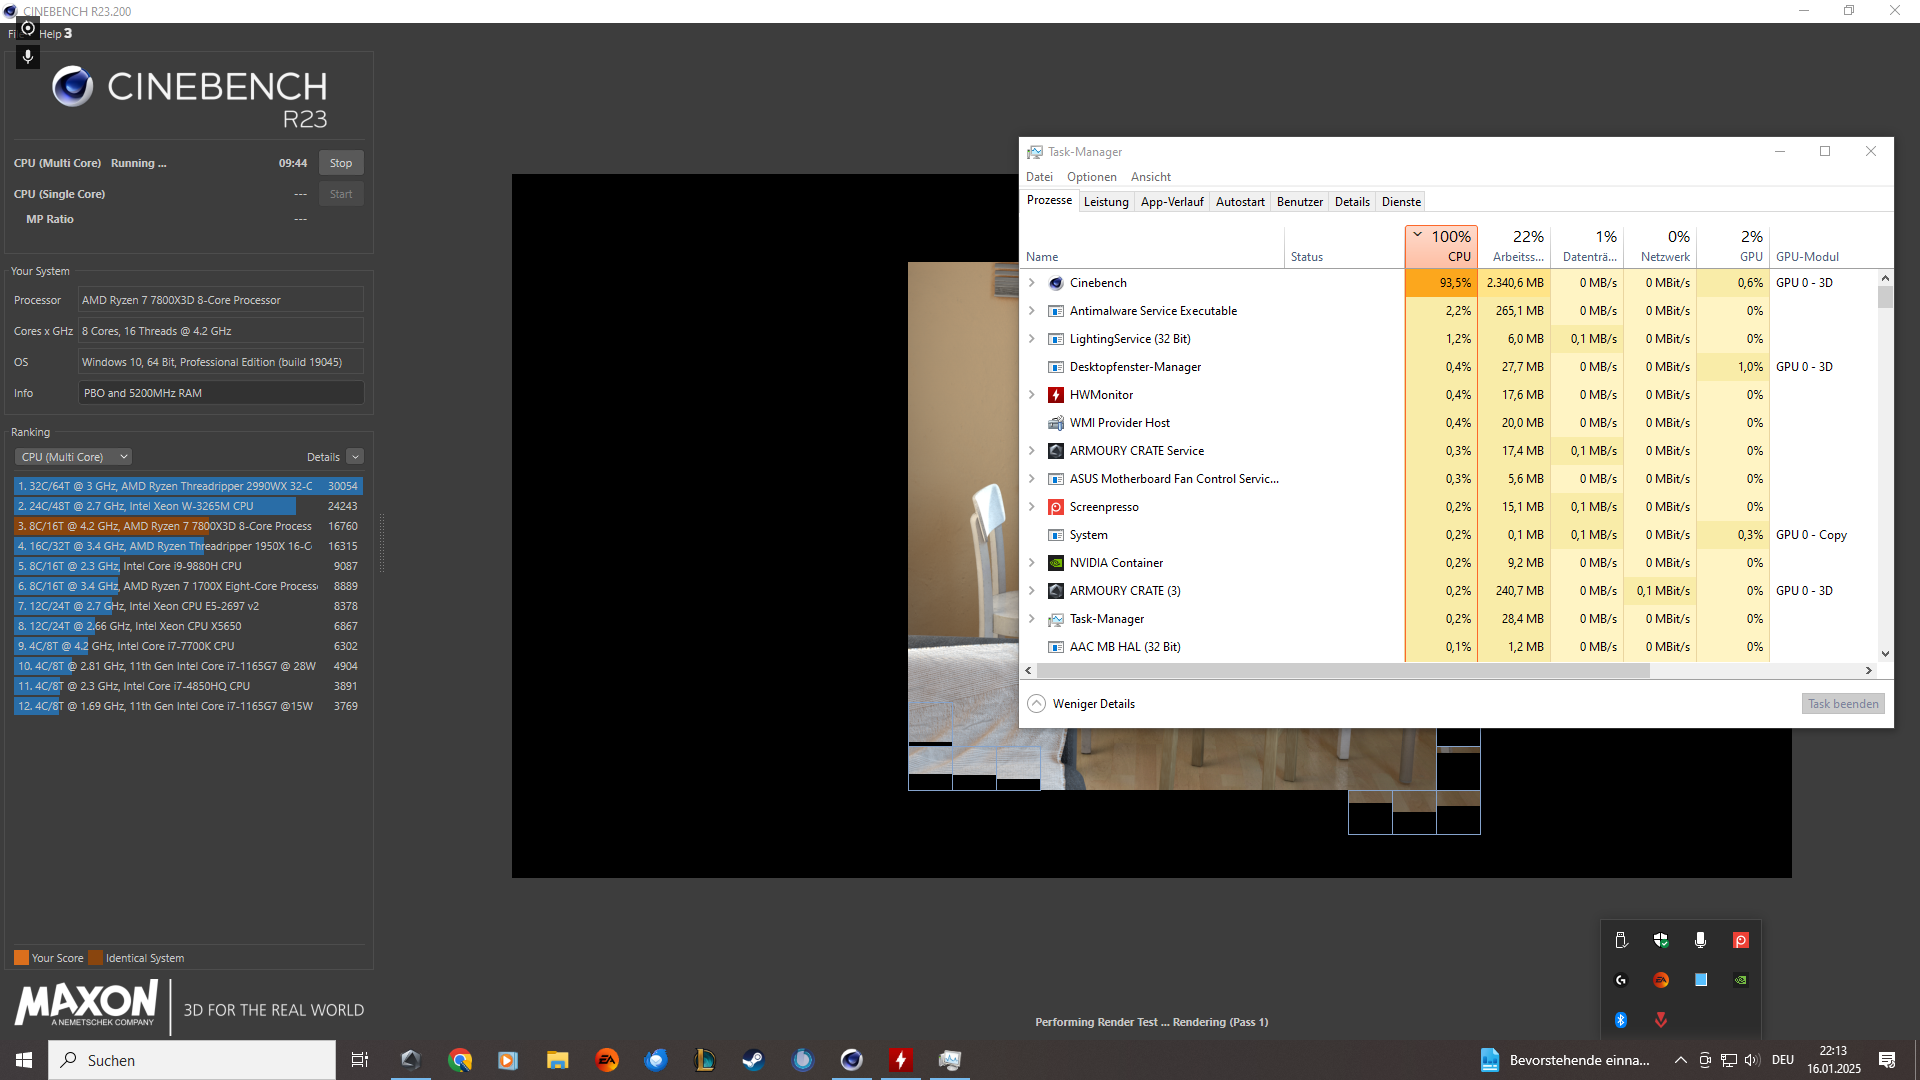This screenshot has width=1920, height=1080.
Task: Click the Cinebench process icon in Task-Manager
Action: pyautogui.click(x=1055, y=283)
